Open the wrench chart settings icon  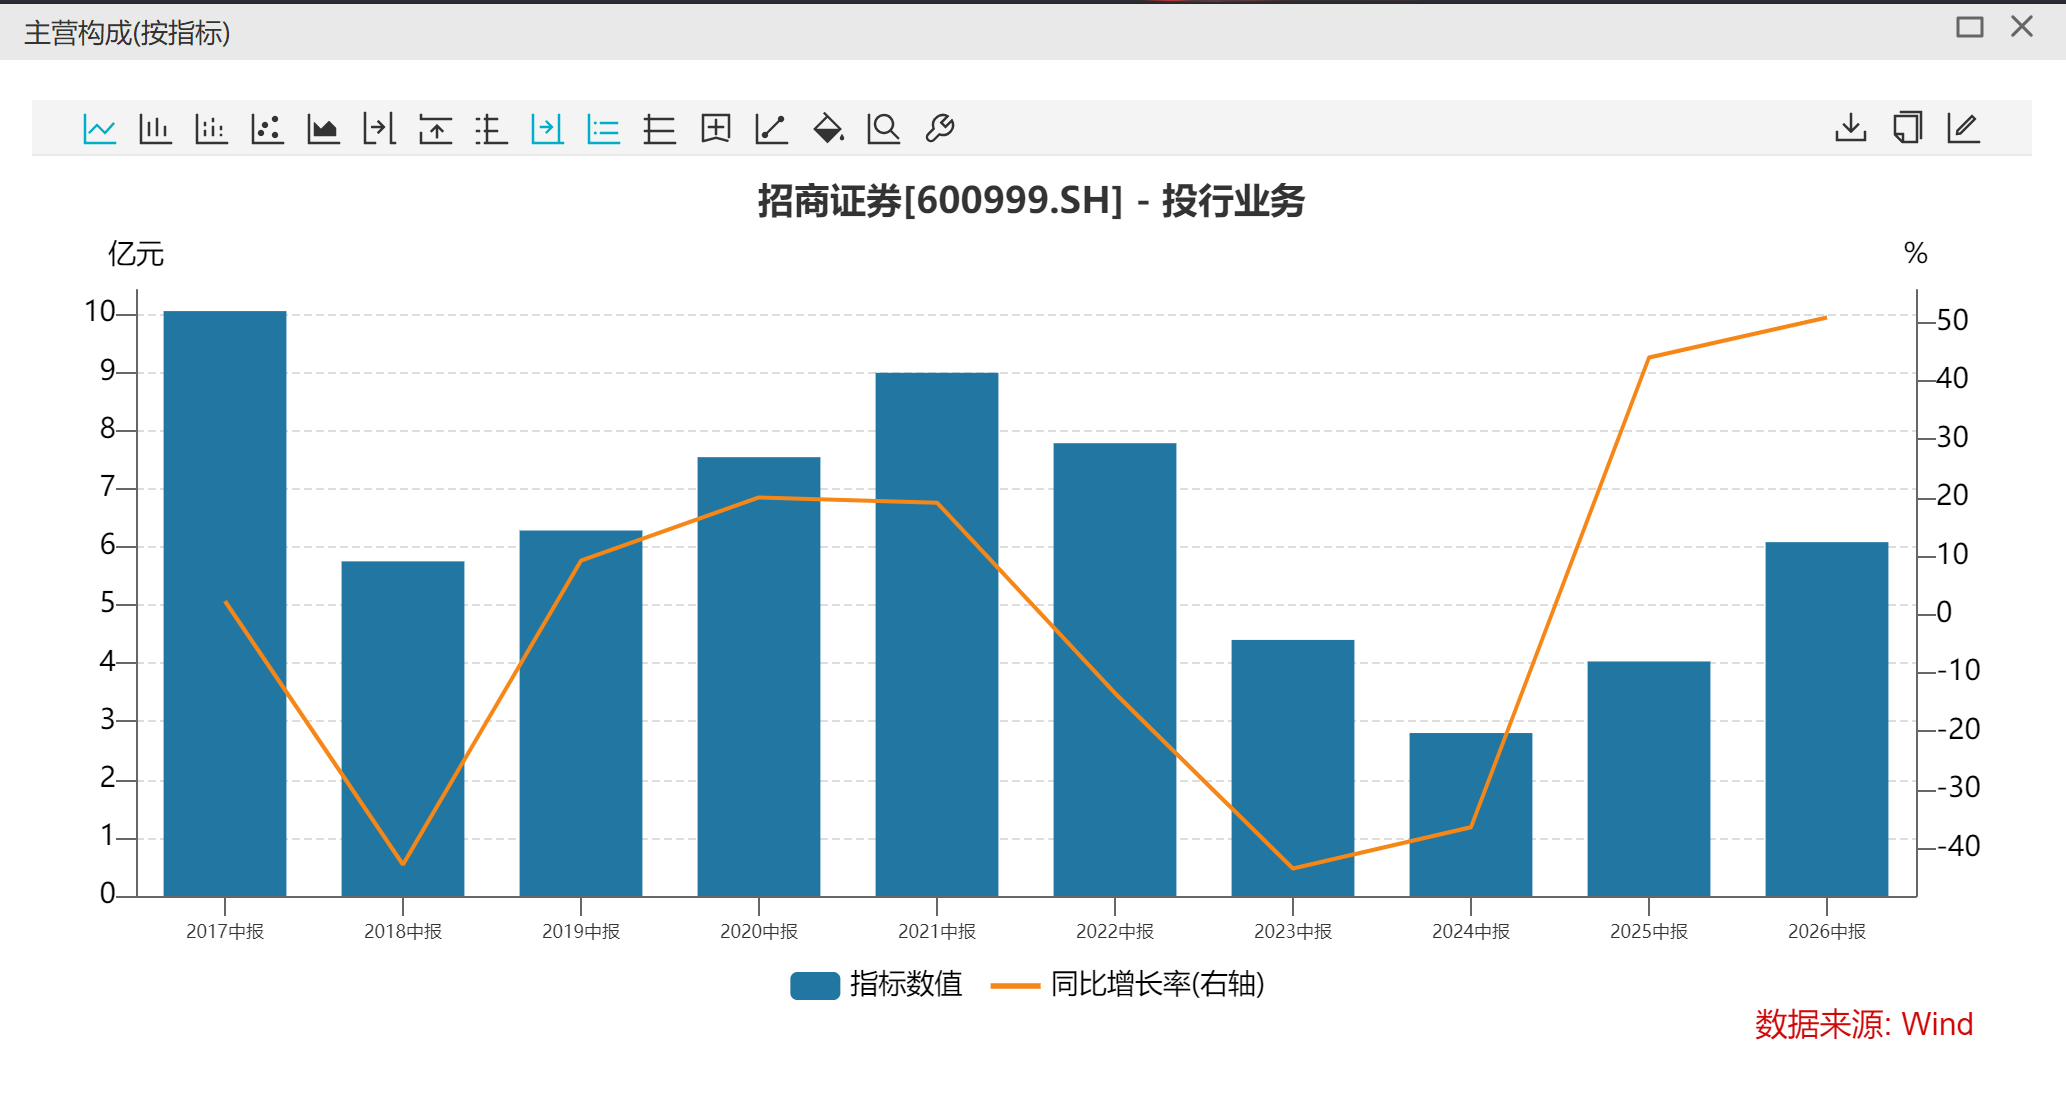[x=940, y=129]
